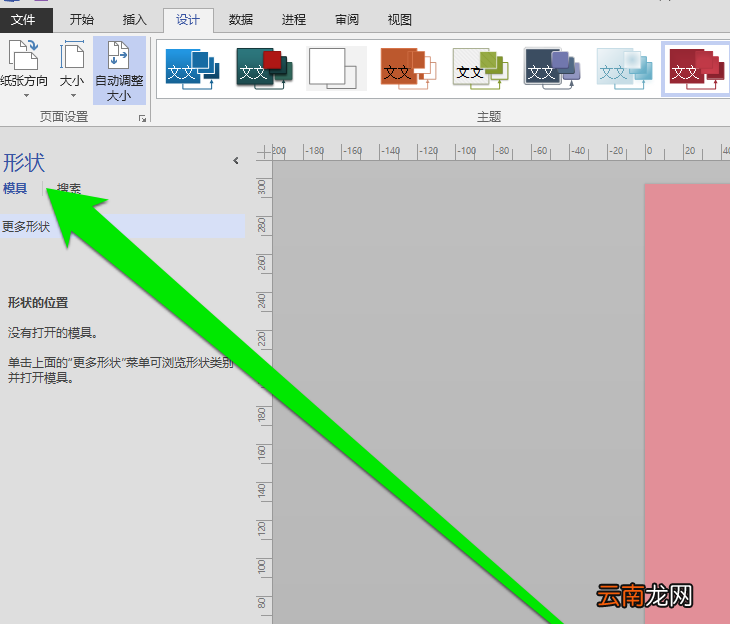Screen dimensions: 730x624
Task: Open the 纸张方向 page orientation dropdown
Action: [24, 70]
